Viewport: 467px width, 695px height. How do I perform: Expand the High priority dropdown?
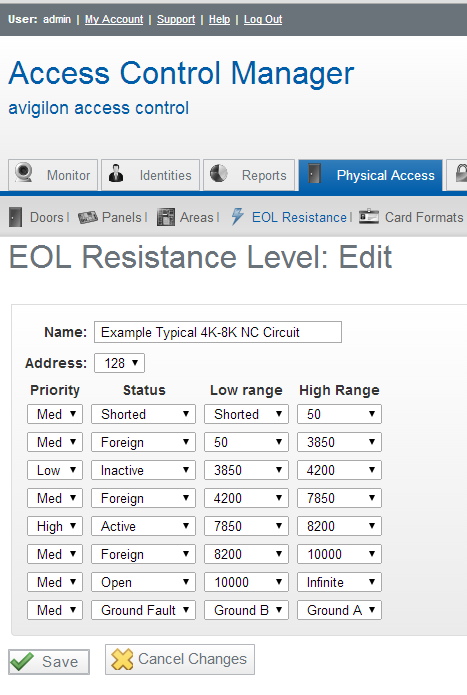(55, 526)
